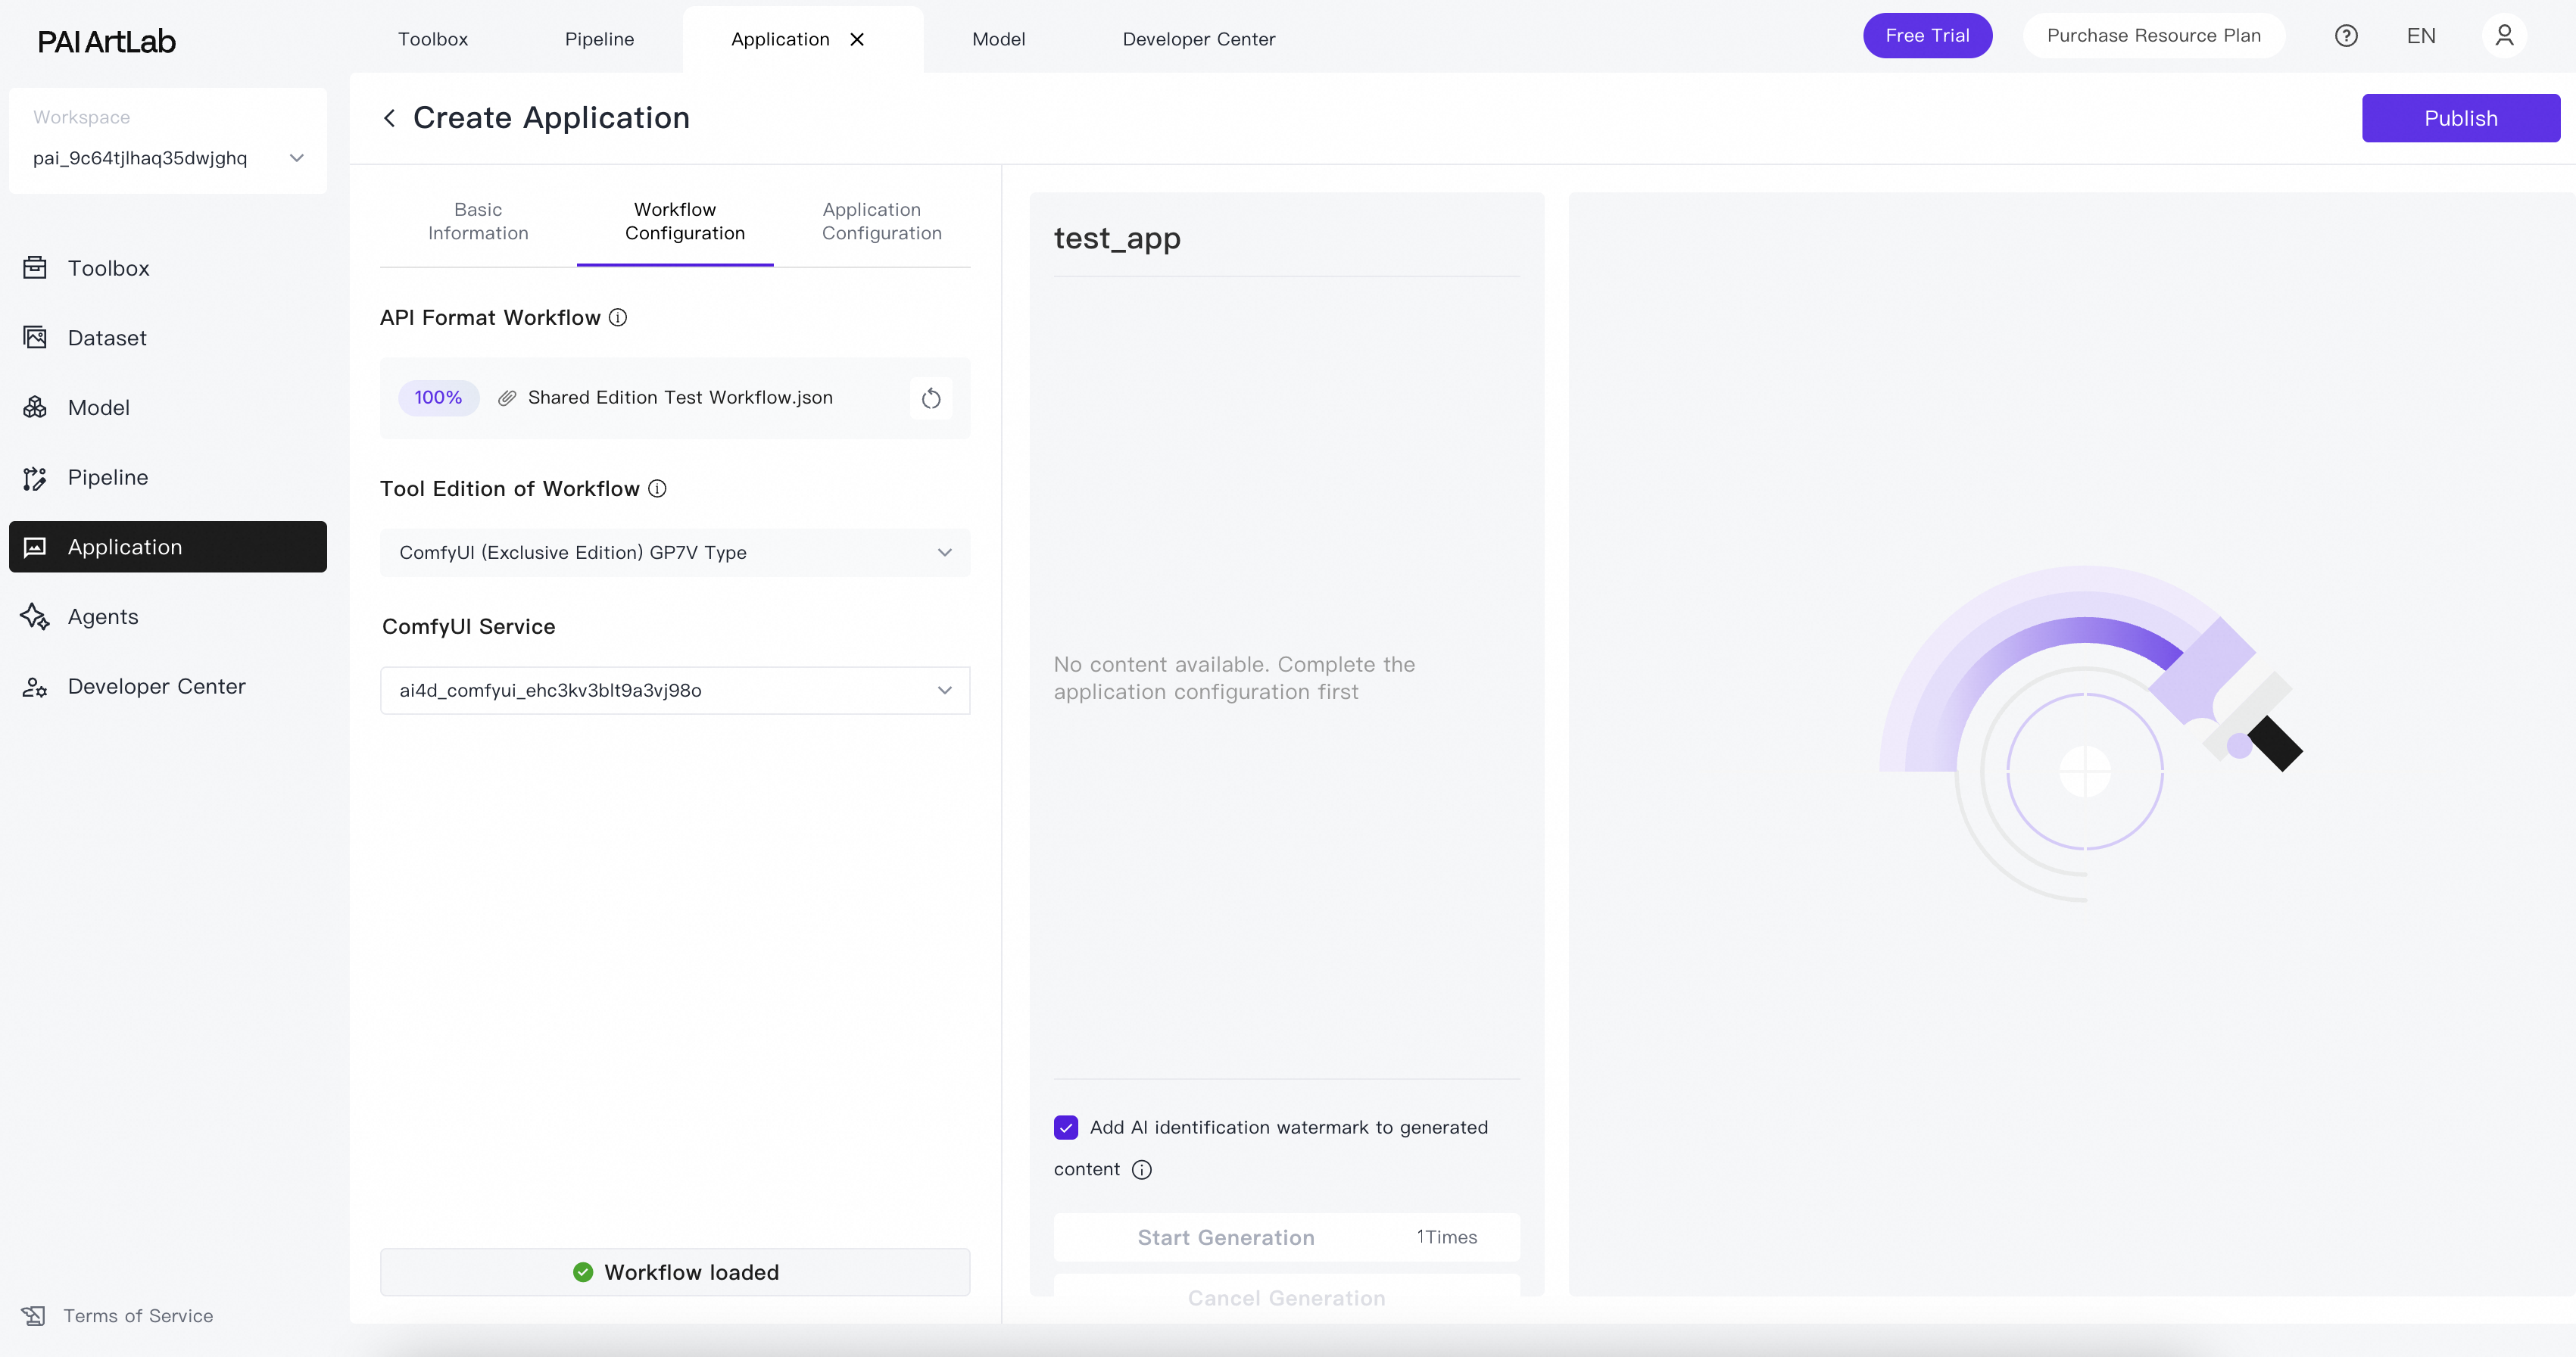Click the Free Trial button
This screenshot has height=1357, width=2576.
coord(1927,36)
